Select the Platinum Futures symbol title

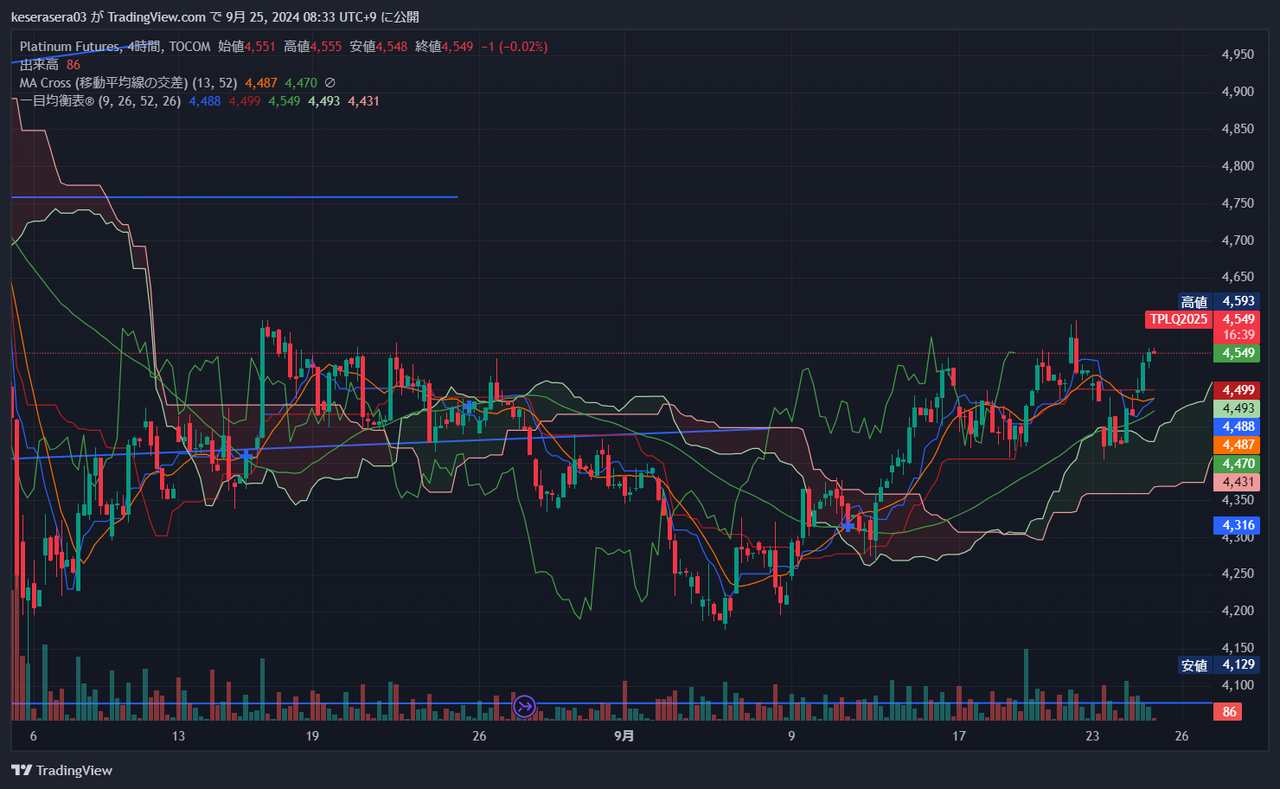coord(68,46)
